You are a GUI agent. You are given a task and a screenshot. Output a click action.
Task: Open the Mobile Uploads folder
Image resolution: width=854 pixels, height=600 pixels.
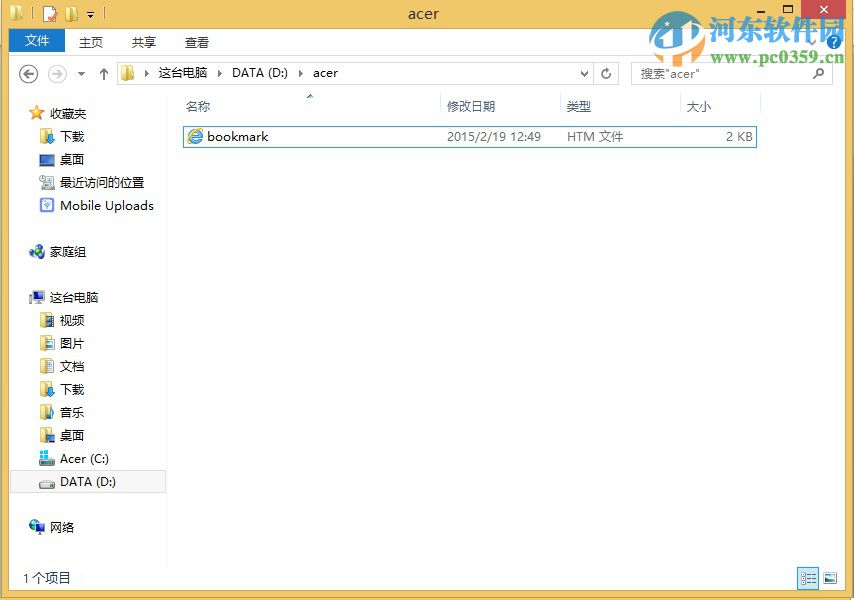(105, 205)
